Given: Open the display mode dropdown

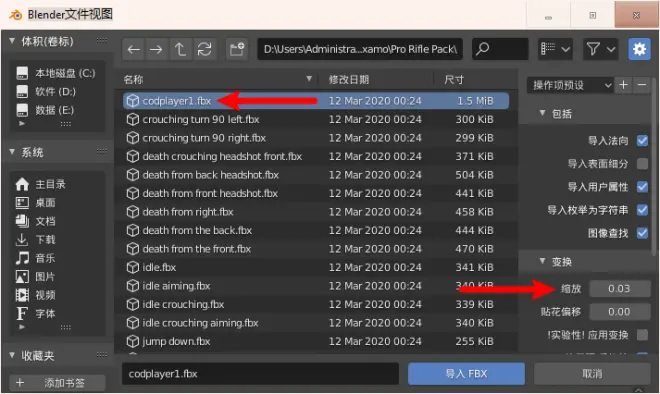Looking at the screenshot, I should 556,49.
